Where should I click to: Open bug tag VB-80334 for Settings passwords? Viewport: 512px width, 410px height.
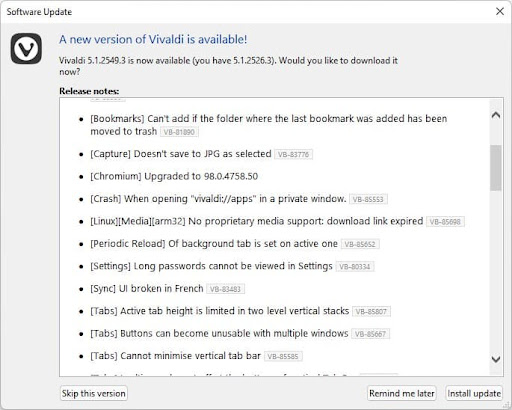click(355, 267)
